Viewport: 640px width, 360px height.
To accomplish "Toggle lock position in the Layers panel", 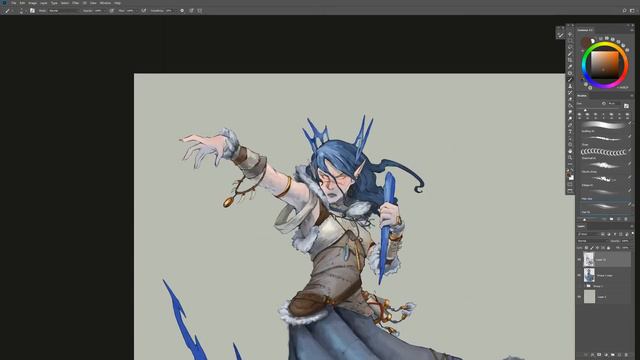I will [x=598, y=248].
